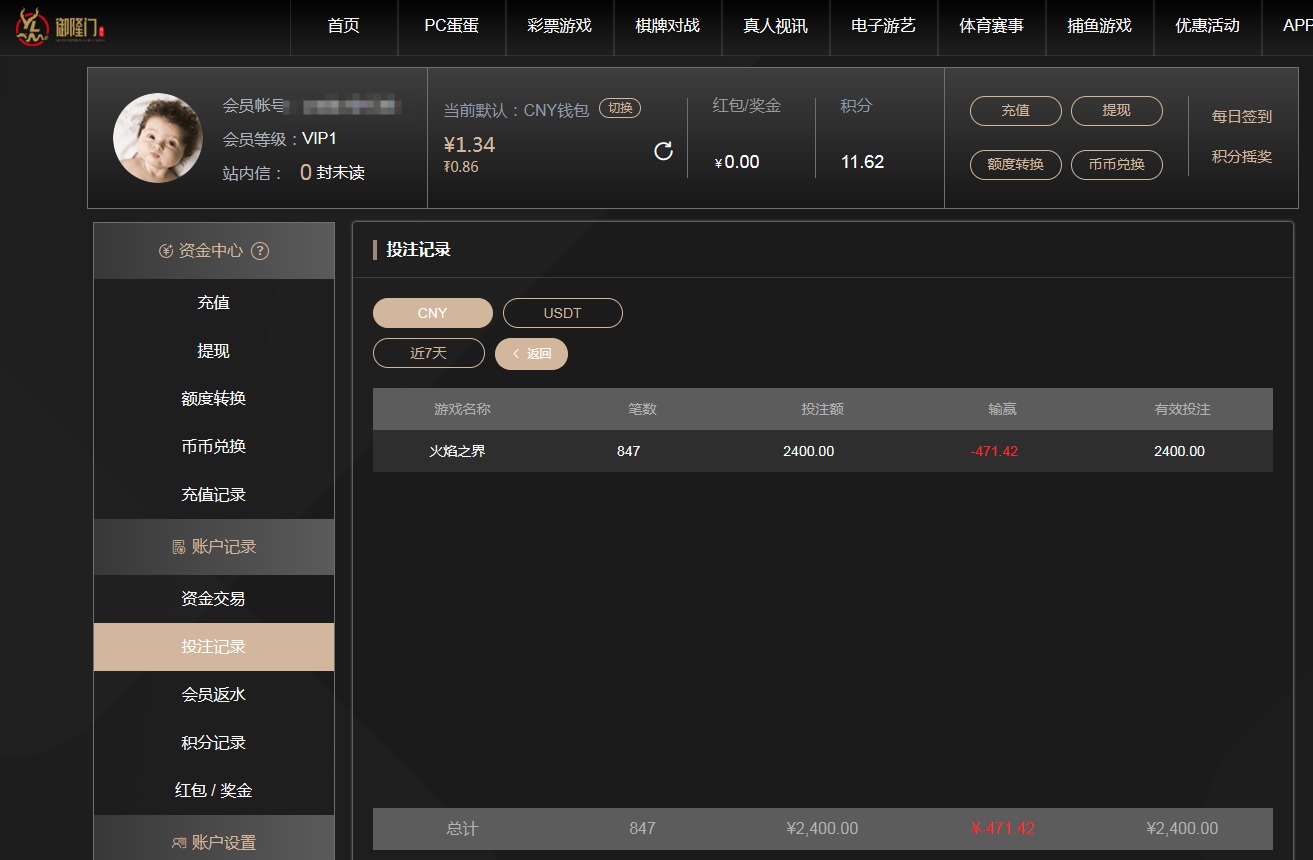Open PC蛋蛋 in the top navigation

451,26
